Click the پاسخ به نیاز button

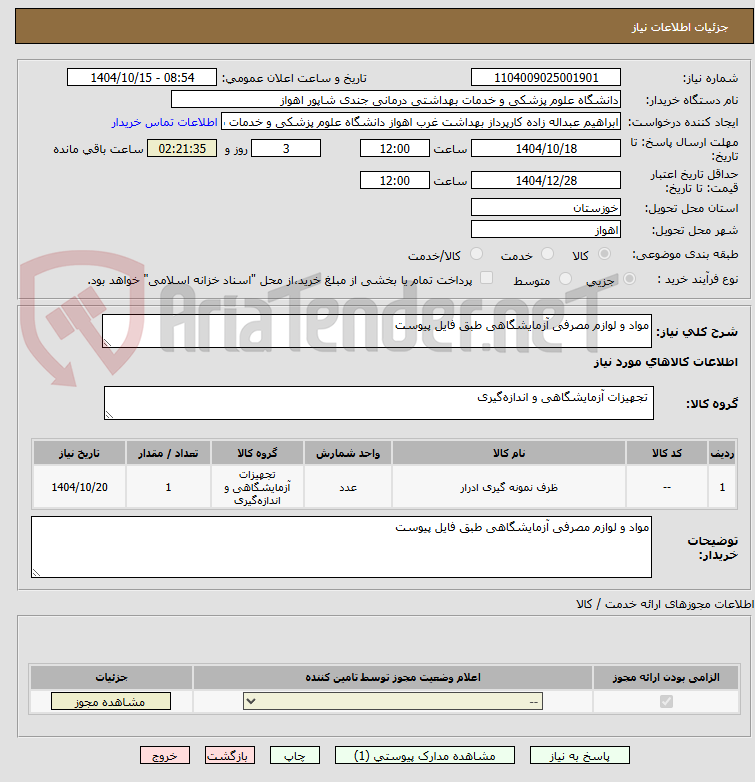pyautogui.click(x=579, y=756)
